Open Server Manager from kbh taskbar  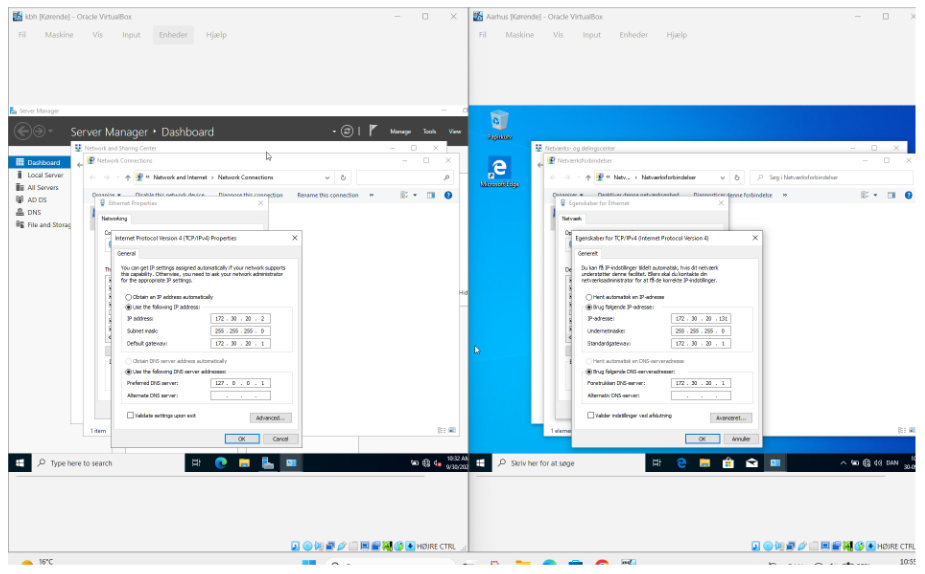(268, 463)
